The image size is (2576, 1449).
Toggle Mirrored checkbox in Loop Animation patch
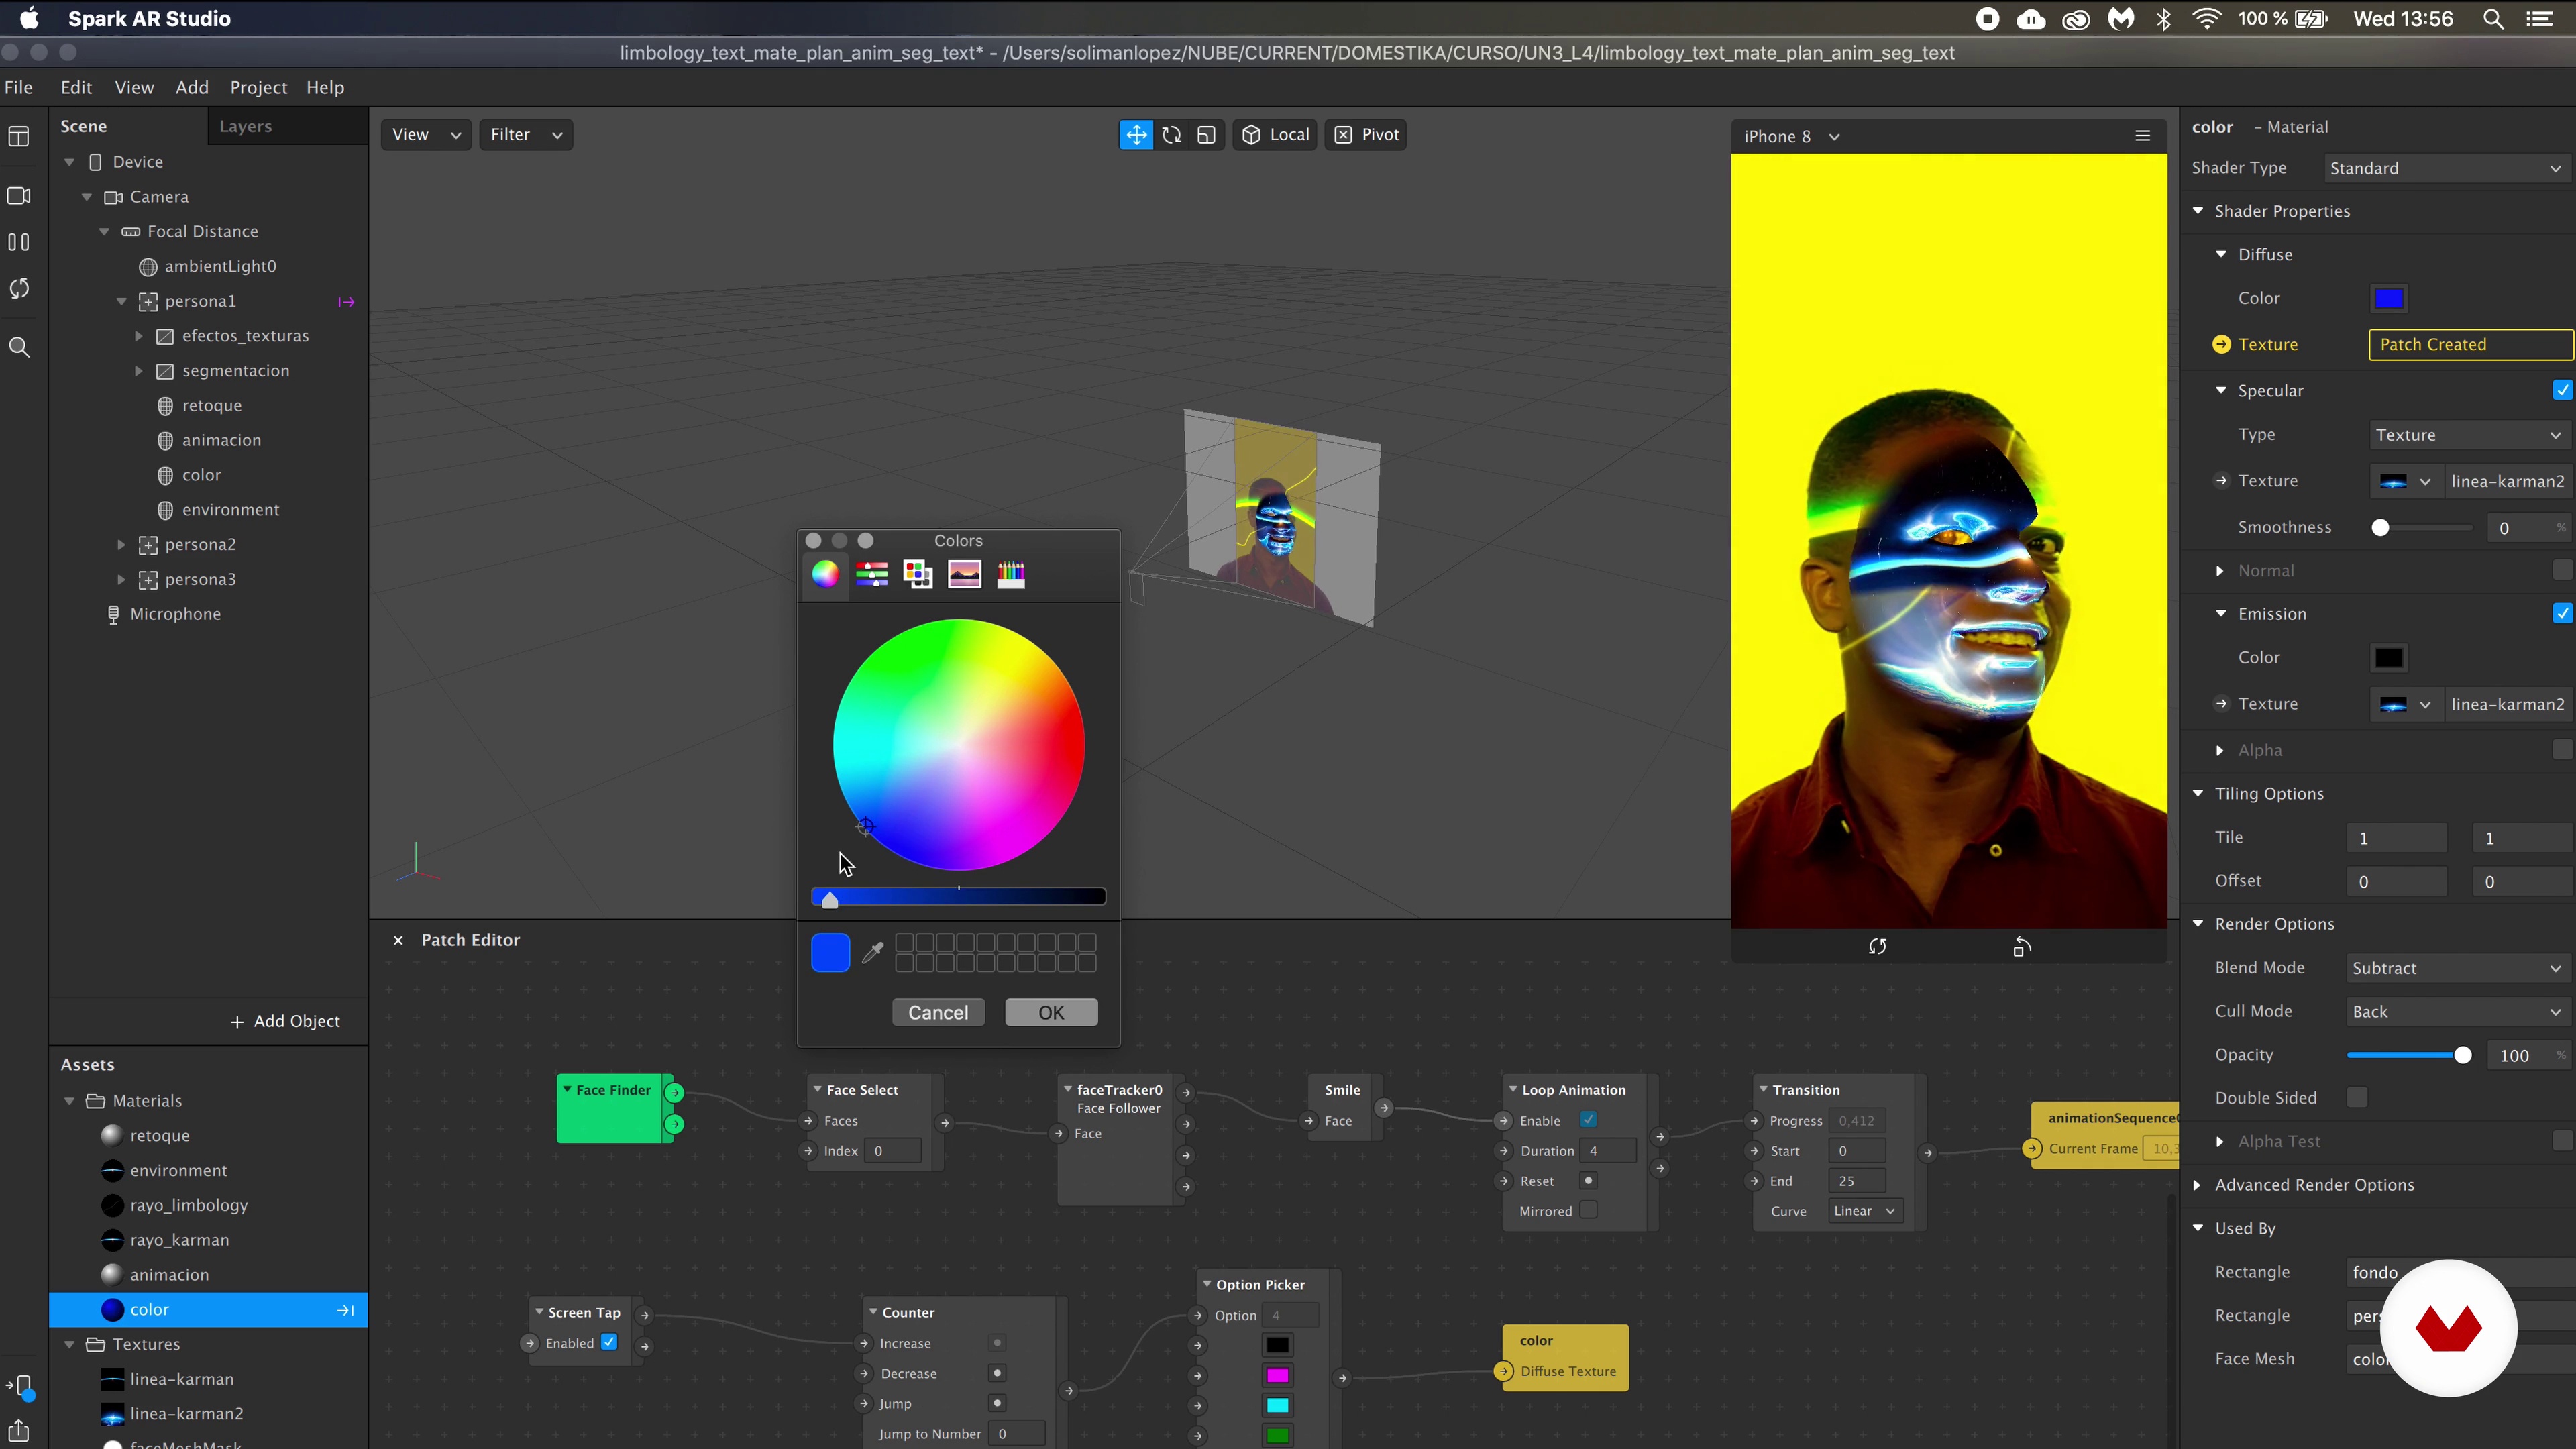[1588, 1211]
